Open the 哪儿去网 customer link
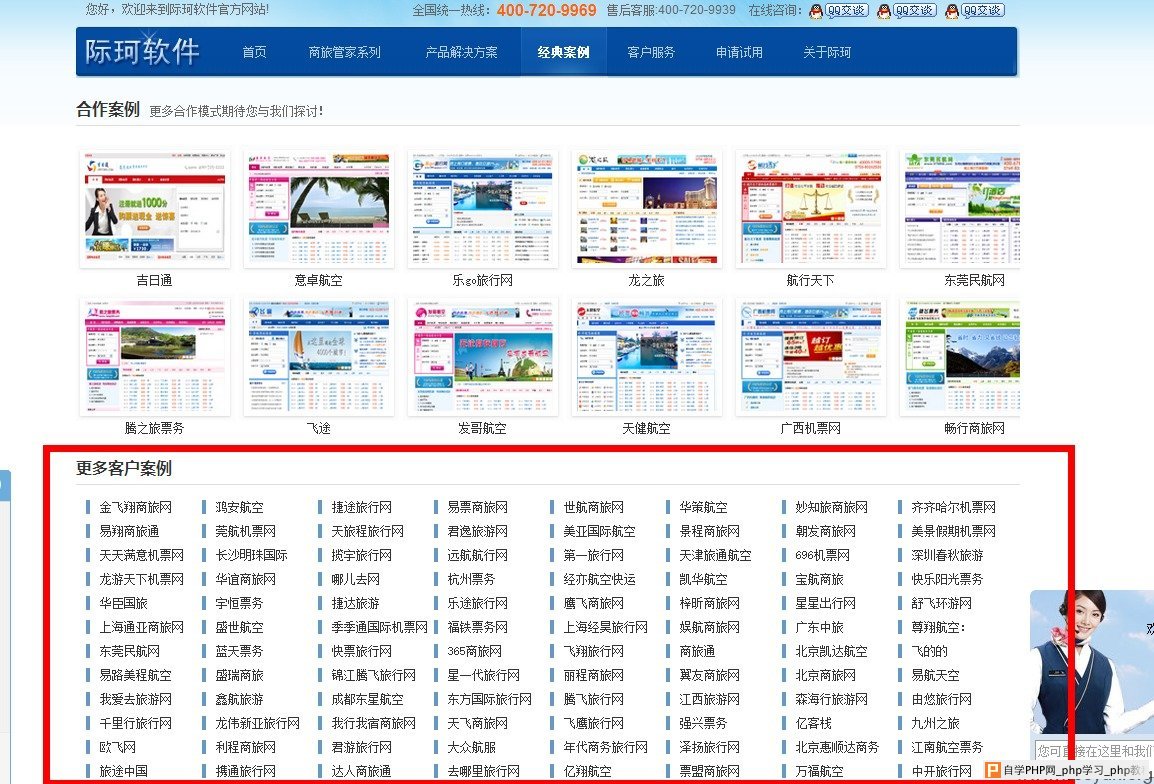Viewport: 1154px width, 784px height. (355, 579)
